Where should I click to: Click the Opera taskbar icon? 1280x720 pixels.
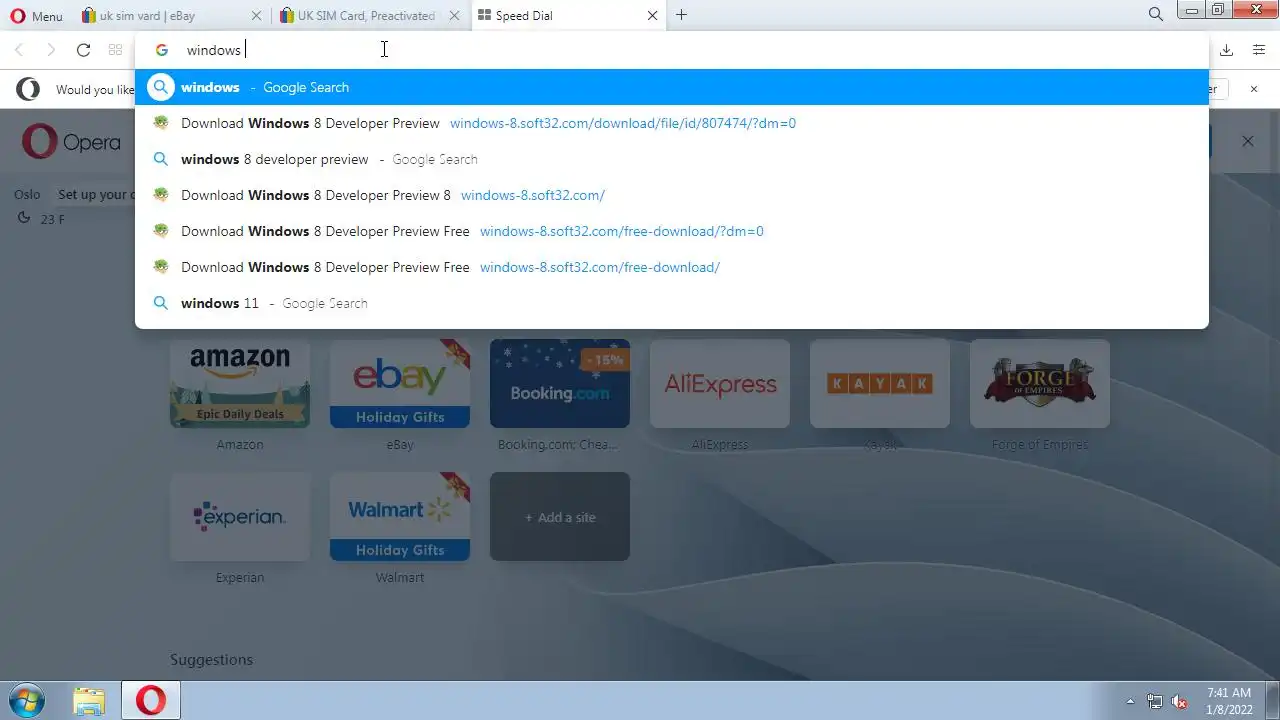point(151,700)
